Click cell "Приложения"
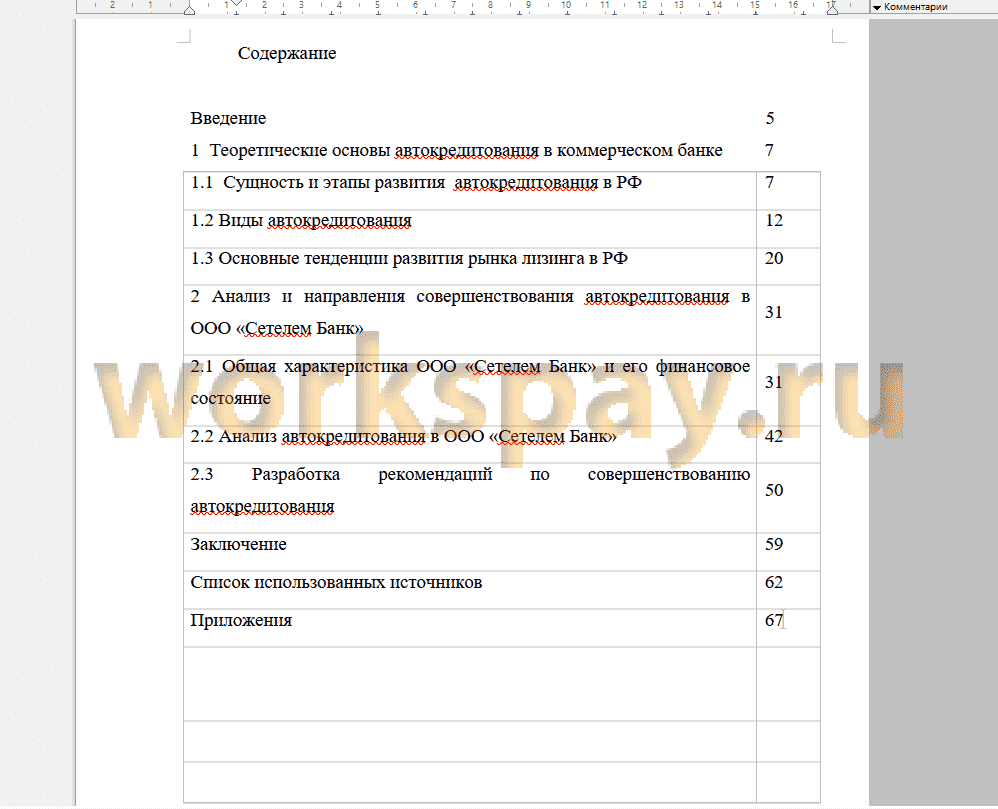The width and height of the screenshot is (998, 809). pyautogui.click(x=470, y=628)
